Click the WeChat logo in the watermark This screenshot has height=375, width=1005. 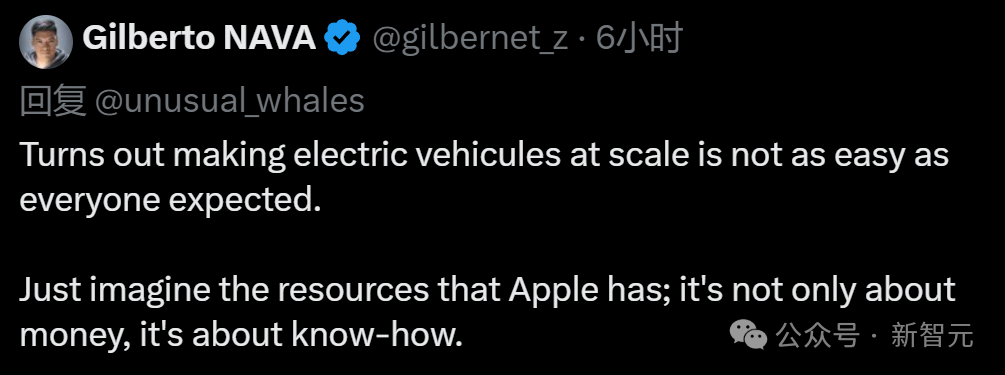748,335
